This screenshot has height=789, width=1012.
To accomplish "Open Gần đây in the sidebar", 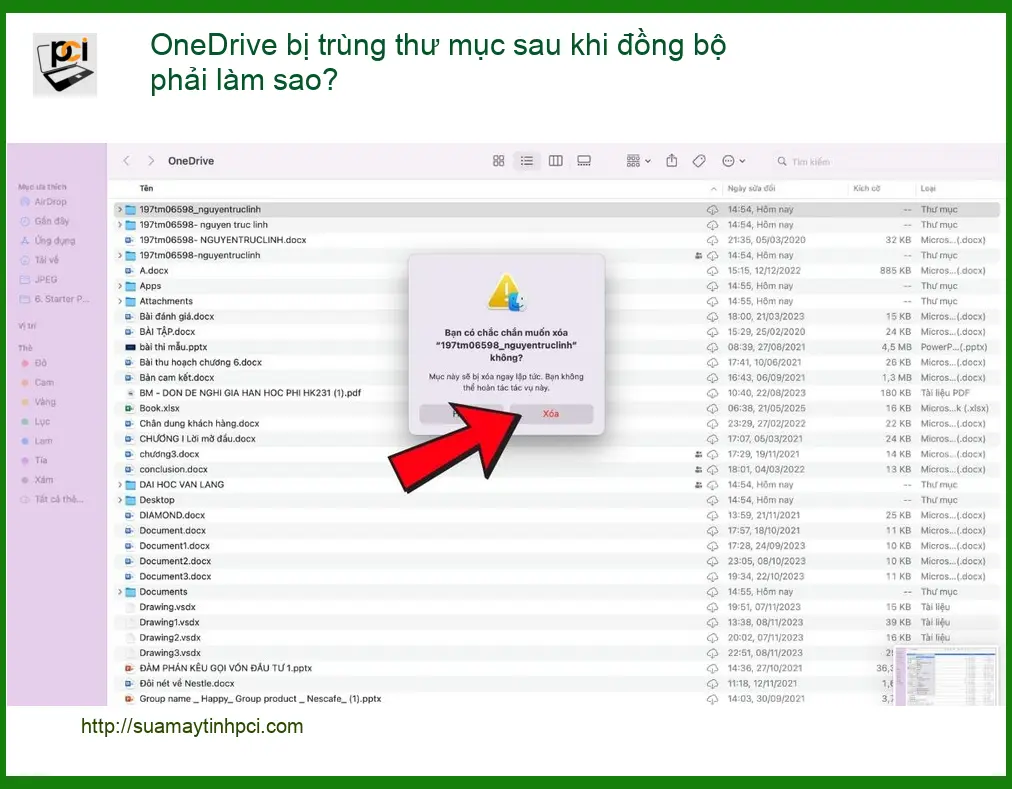I will point(45,221).
